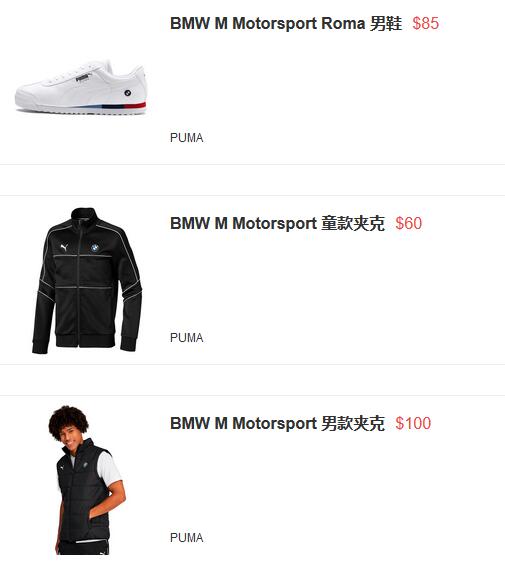Open the white Roma sneaker product image
Screen dimensions: 505x564
(81, 88)
